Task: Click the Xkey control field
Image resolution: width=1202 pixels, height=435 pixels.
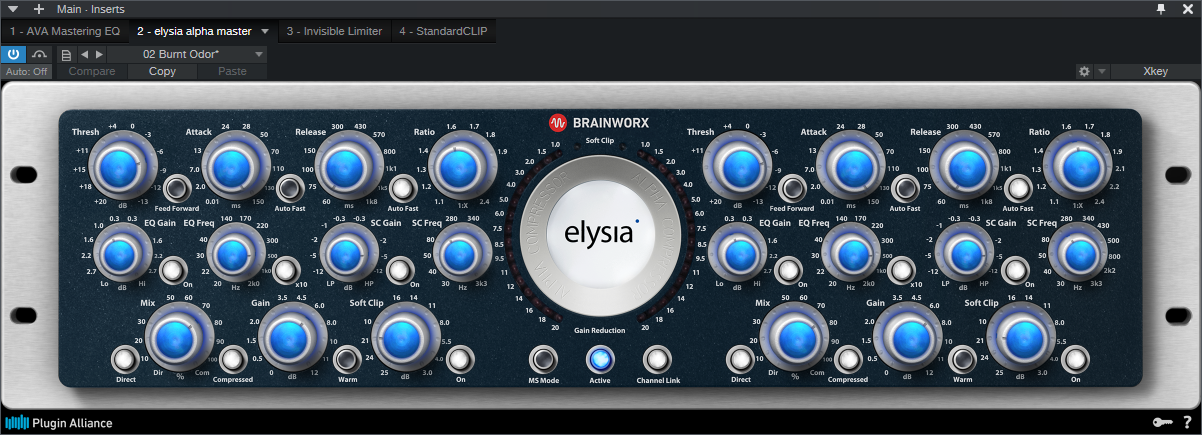Action: click(1155, 72)
